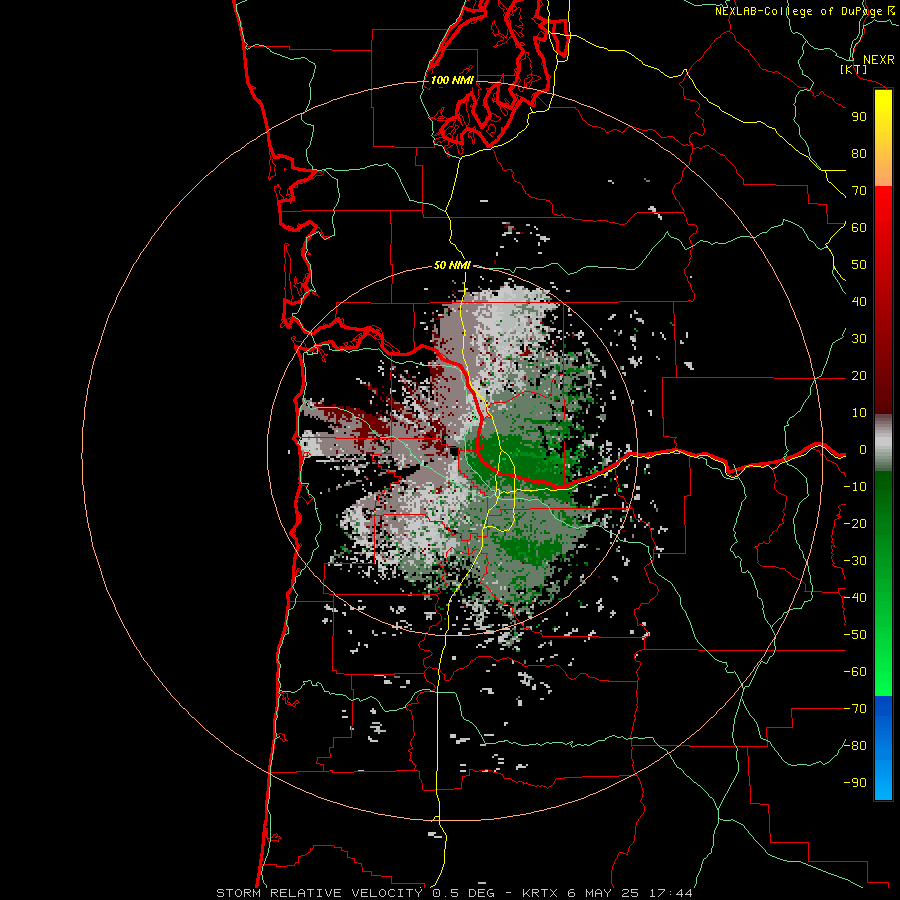Click the 80 value on velocity scale
Viewport: 900px width, 900px height.
coord(859,154)
